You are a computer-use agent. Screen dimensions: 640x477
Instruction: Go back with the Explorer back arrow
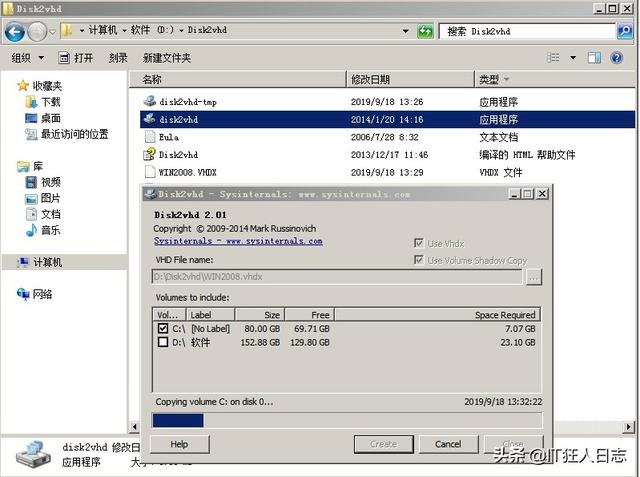(x=14, y=32)
